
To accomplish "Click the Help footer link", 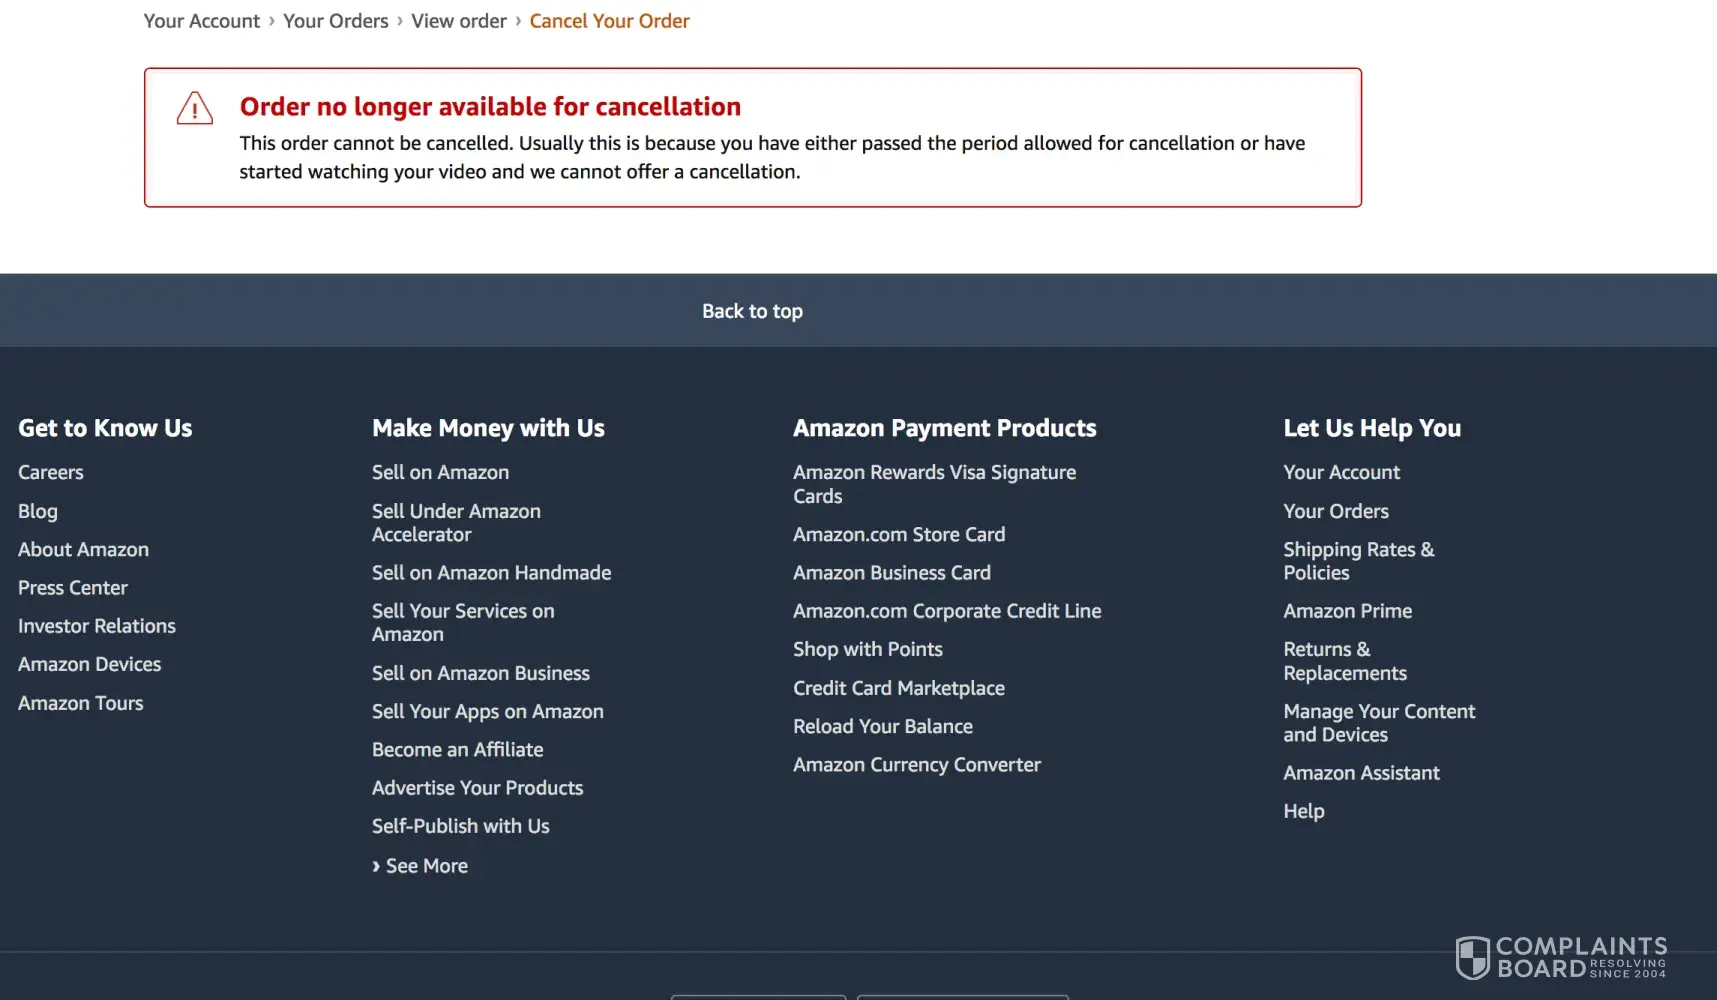I will click(1303, 811).
